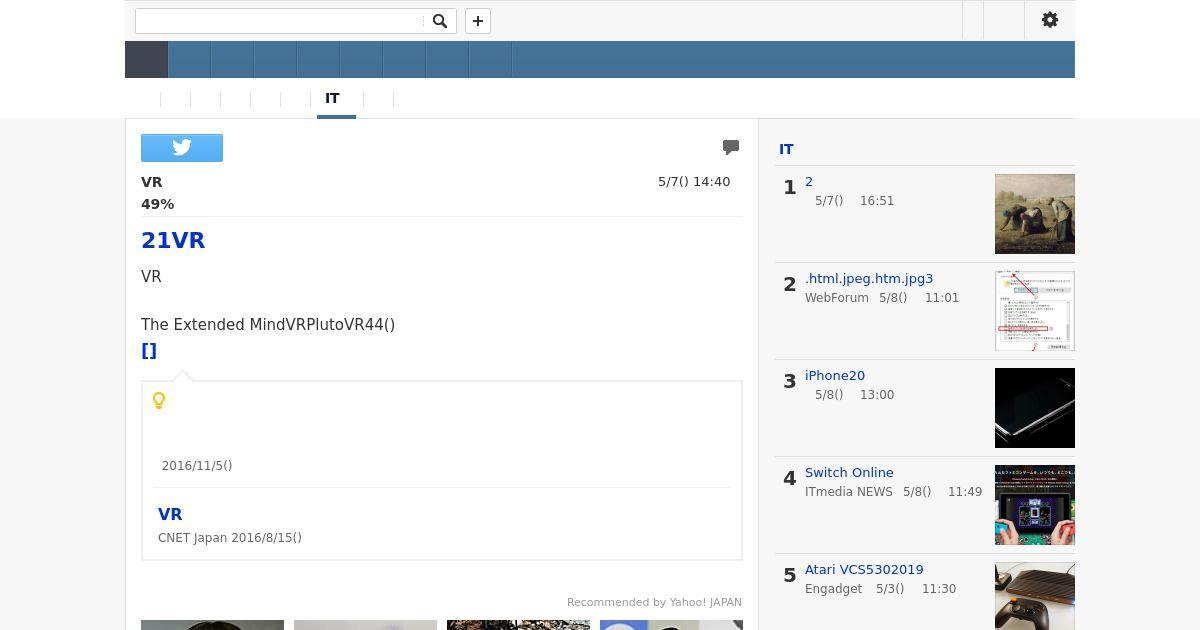The width and height of the screenshot is (1200, 630).
Task: Select the IT category tab
Action: click(x=332, y=99)
